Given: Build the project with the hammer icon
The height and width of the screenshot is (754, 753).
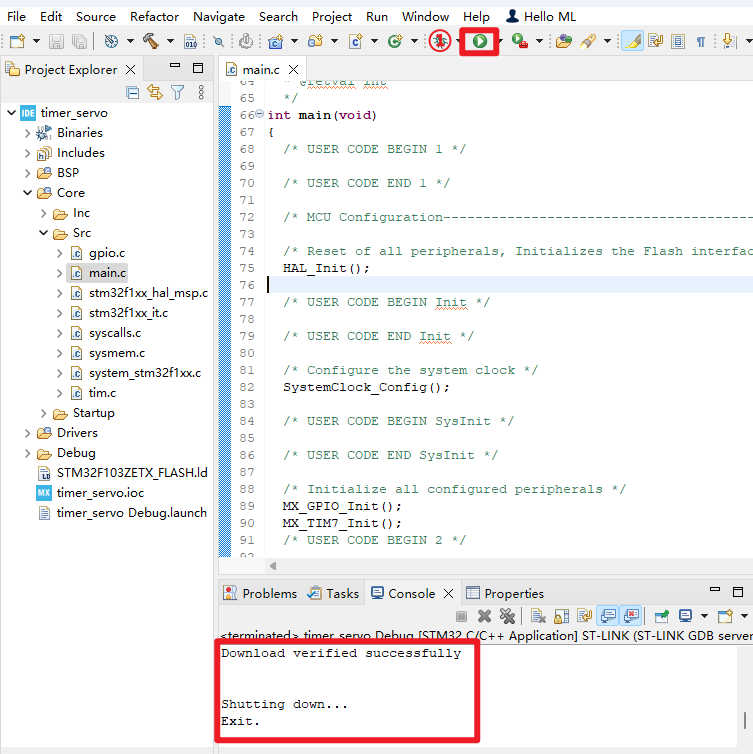Looking at the screenshot, I should point(151,41).
